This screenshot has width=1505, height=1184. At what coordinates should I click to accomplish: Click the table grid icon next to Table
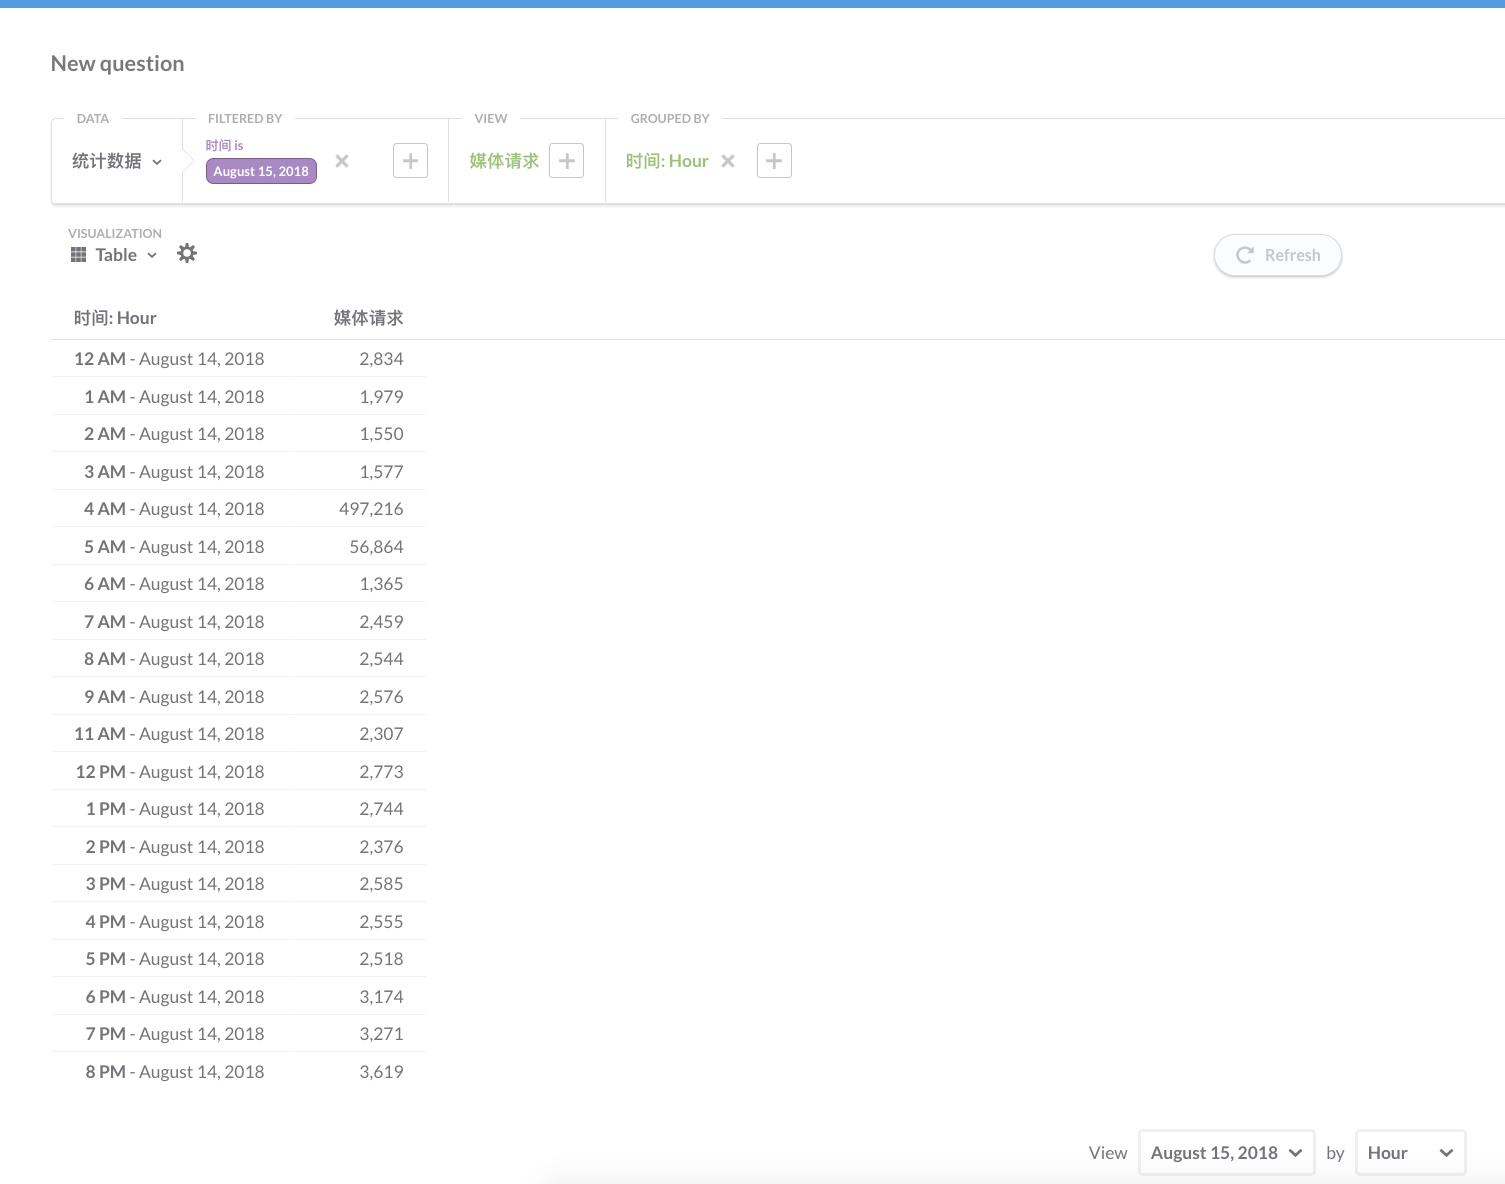[x=77, y=254]
